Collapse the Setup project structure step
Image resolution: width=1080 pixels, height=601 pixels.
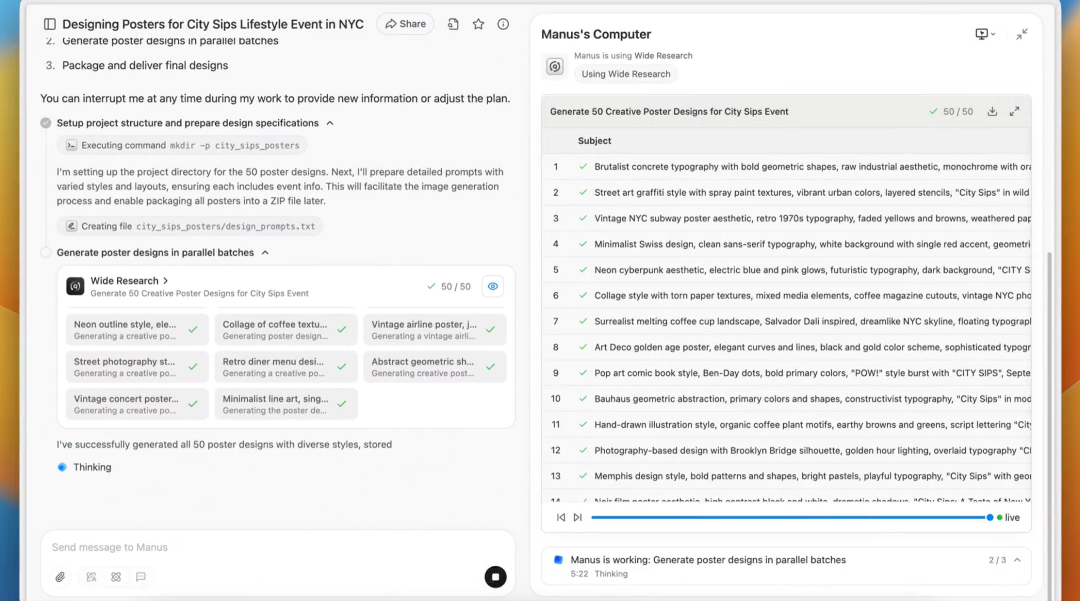[x=330, y=123]
